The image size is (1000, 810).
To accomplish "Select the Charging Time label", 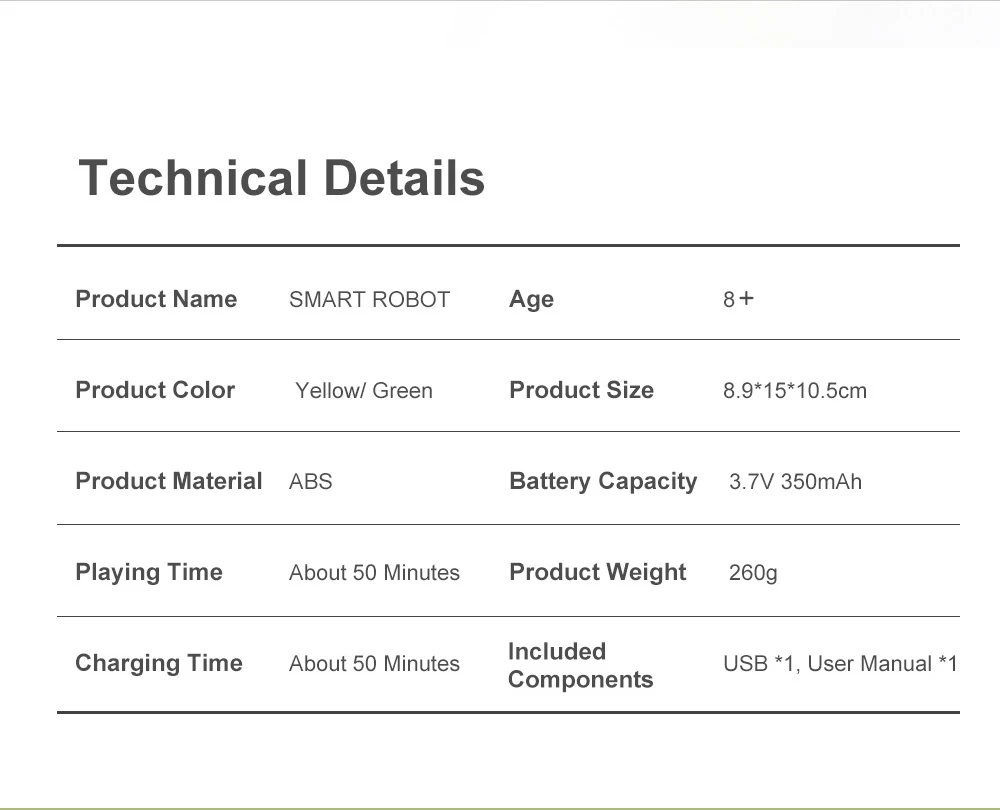I will (159, 664).
